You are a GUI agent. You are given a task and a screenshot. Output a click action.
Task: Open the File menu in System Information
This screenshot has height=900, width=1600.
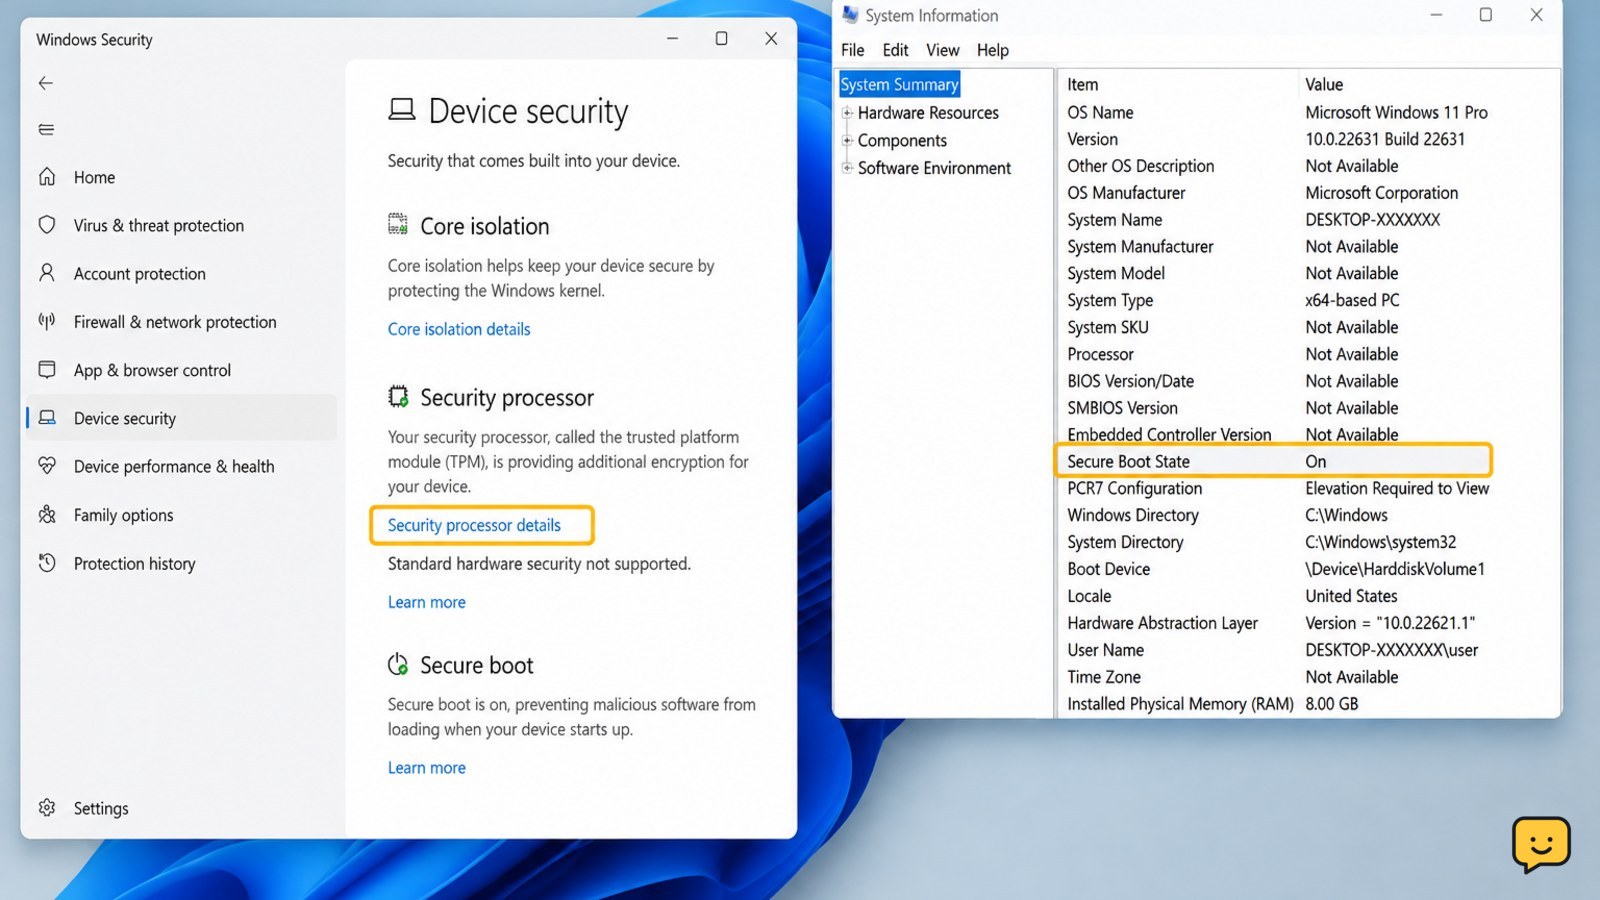pyautogui.click(x=852, y=50)
